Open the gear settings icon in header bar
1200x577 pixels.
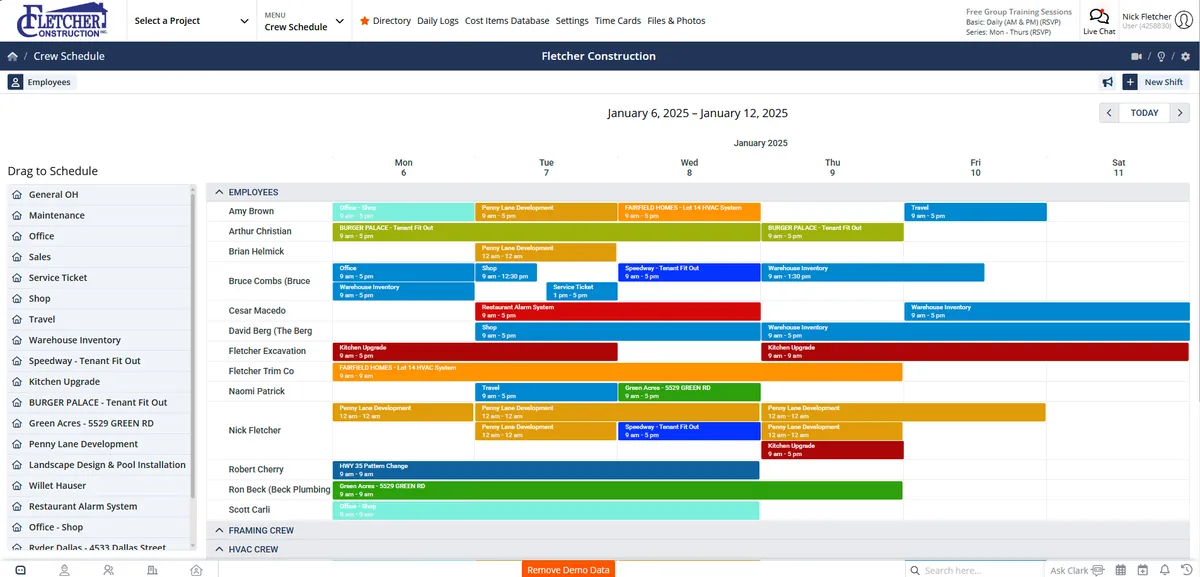coord(1185,56)
